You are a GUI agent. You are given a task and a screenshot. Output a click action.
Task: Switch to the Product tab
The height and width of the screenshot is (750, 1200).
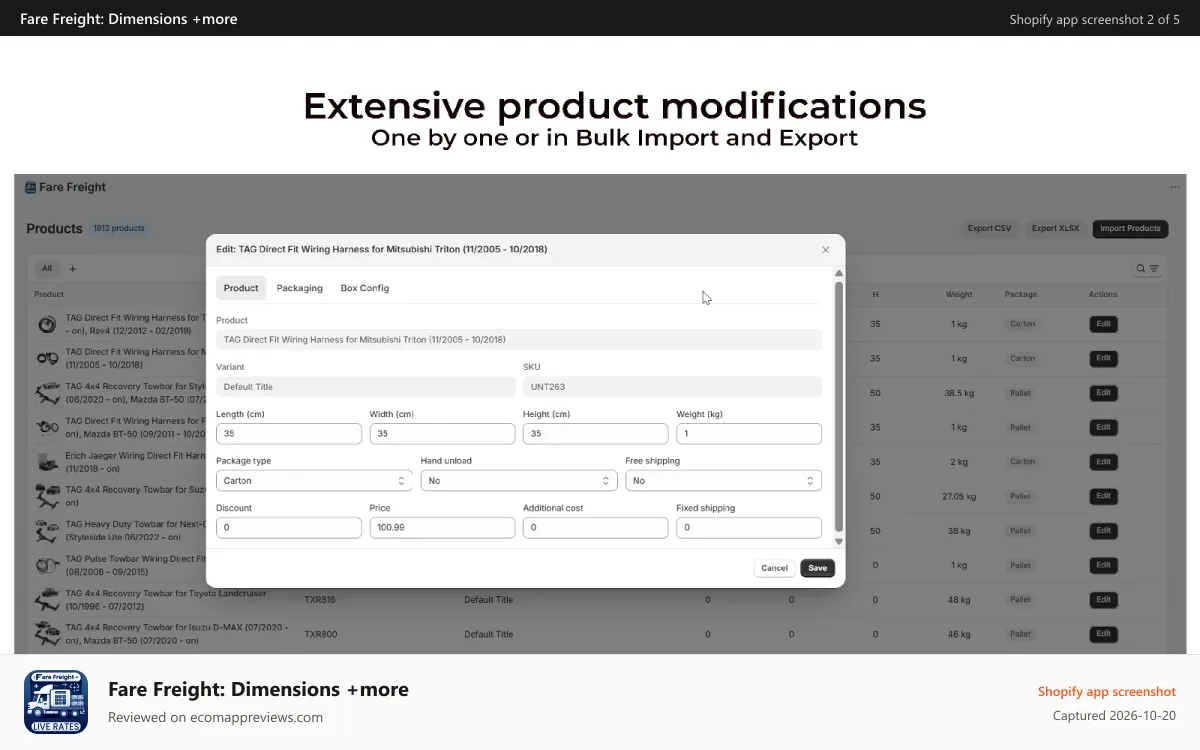[x=241, y=288]
